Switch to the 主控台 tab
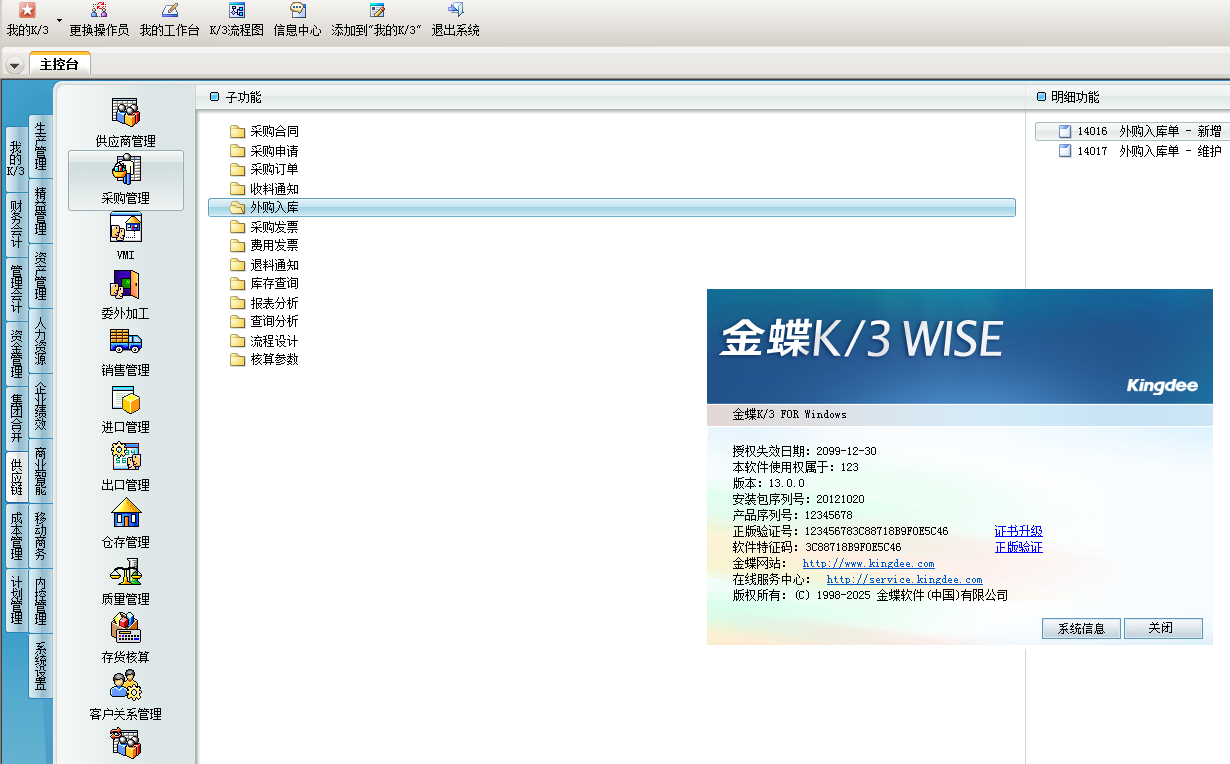Image resolution: width=1230 pixels, height=764 pixels. tap(59, 64)
